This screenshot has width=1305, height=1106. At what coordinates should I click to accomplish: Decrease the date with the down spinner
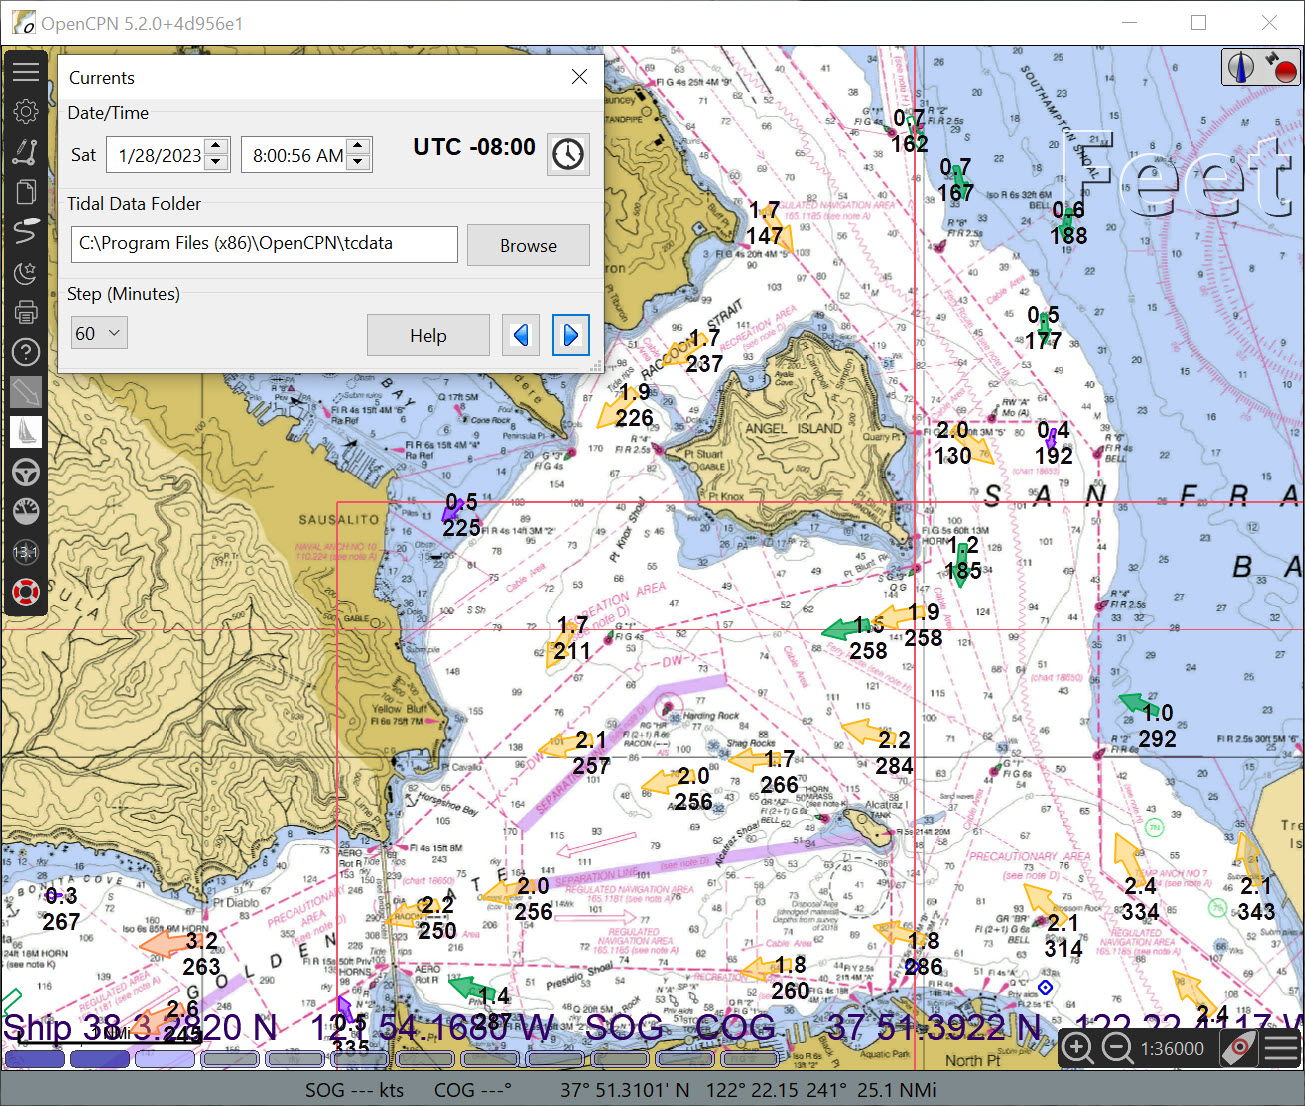218,163
